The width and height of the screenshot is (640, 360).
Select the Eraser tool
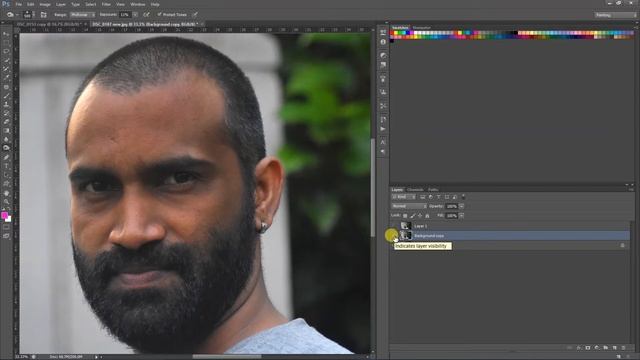pyautogui.click(x=6, y=122)
